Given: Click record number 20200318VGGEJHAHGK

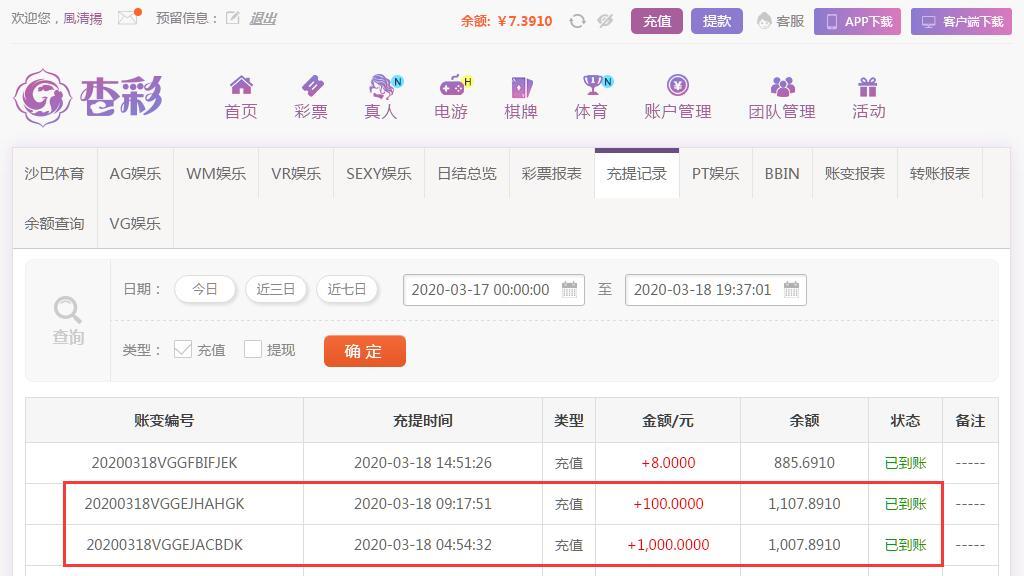Looking at the screenshot, I should [x=165, y=504].
